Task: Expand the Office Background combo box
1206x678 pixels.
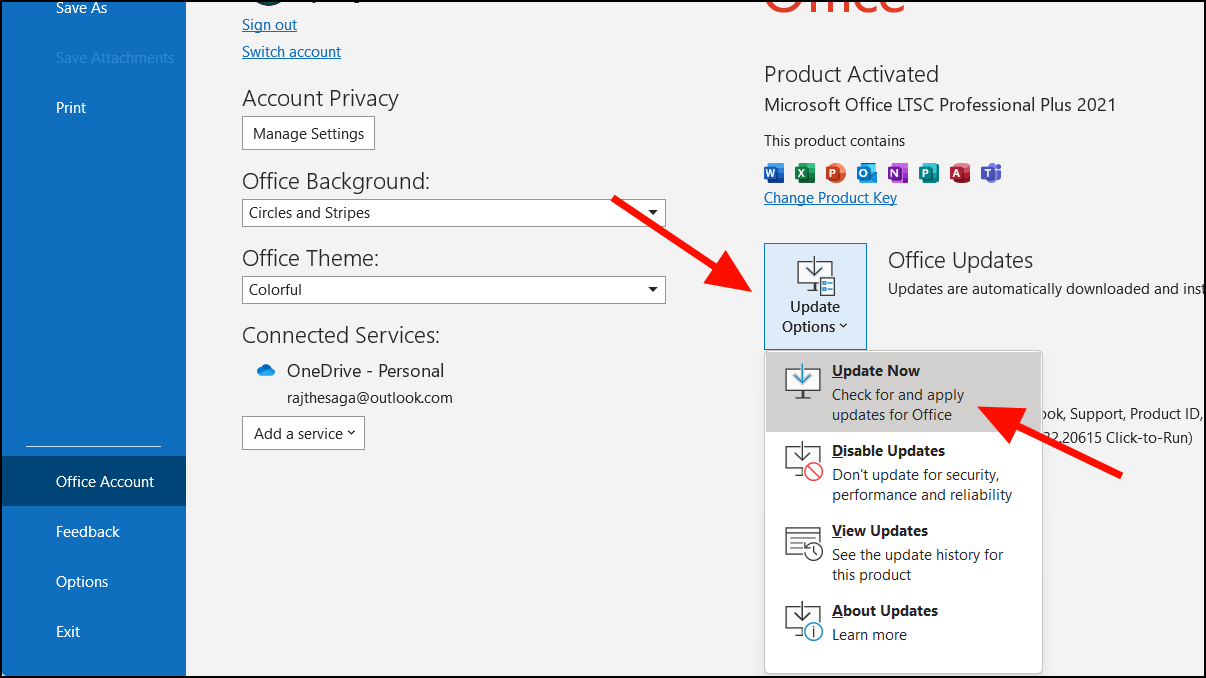Action: tap(454, 213)
